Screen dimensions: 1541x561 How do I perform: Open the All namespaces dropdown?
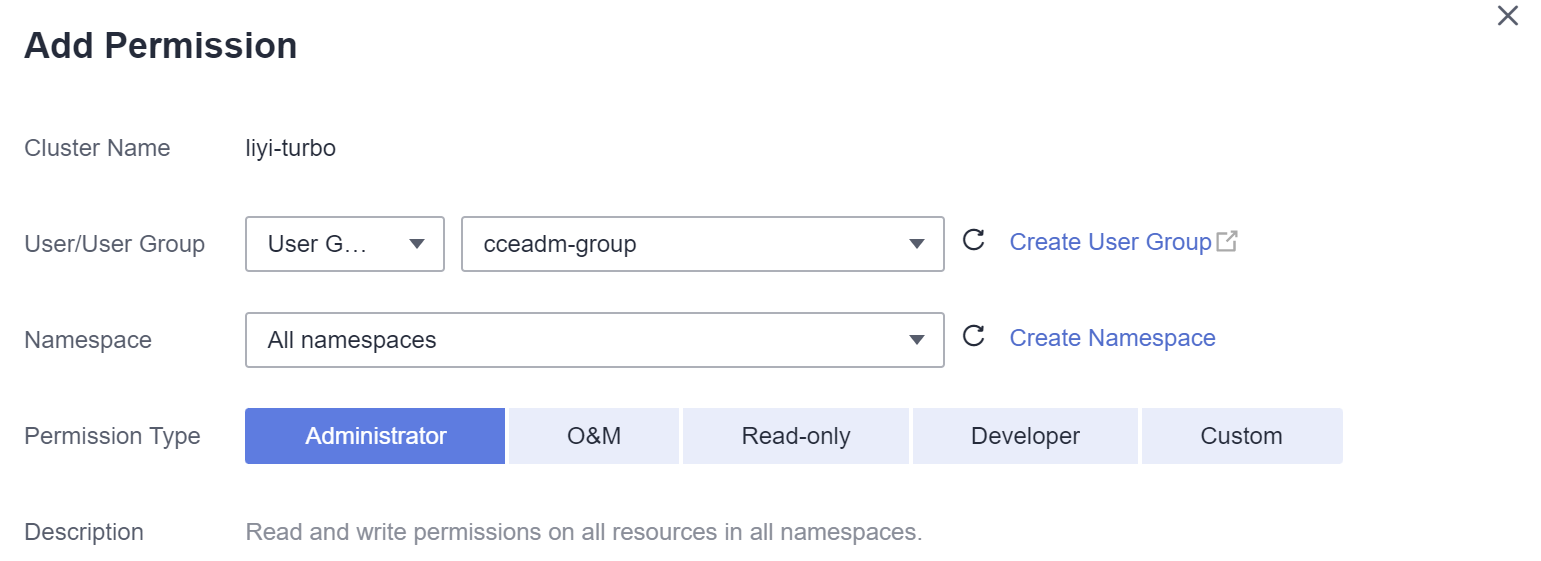pyautogui.click(x=595, y=340)
